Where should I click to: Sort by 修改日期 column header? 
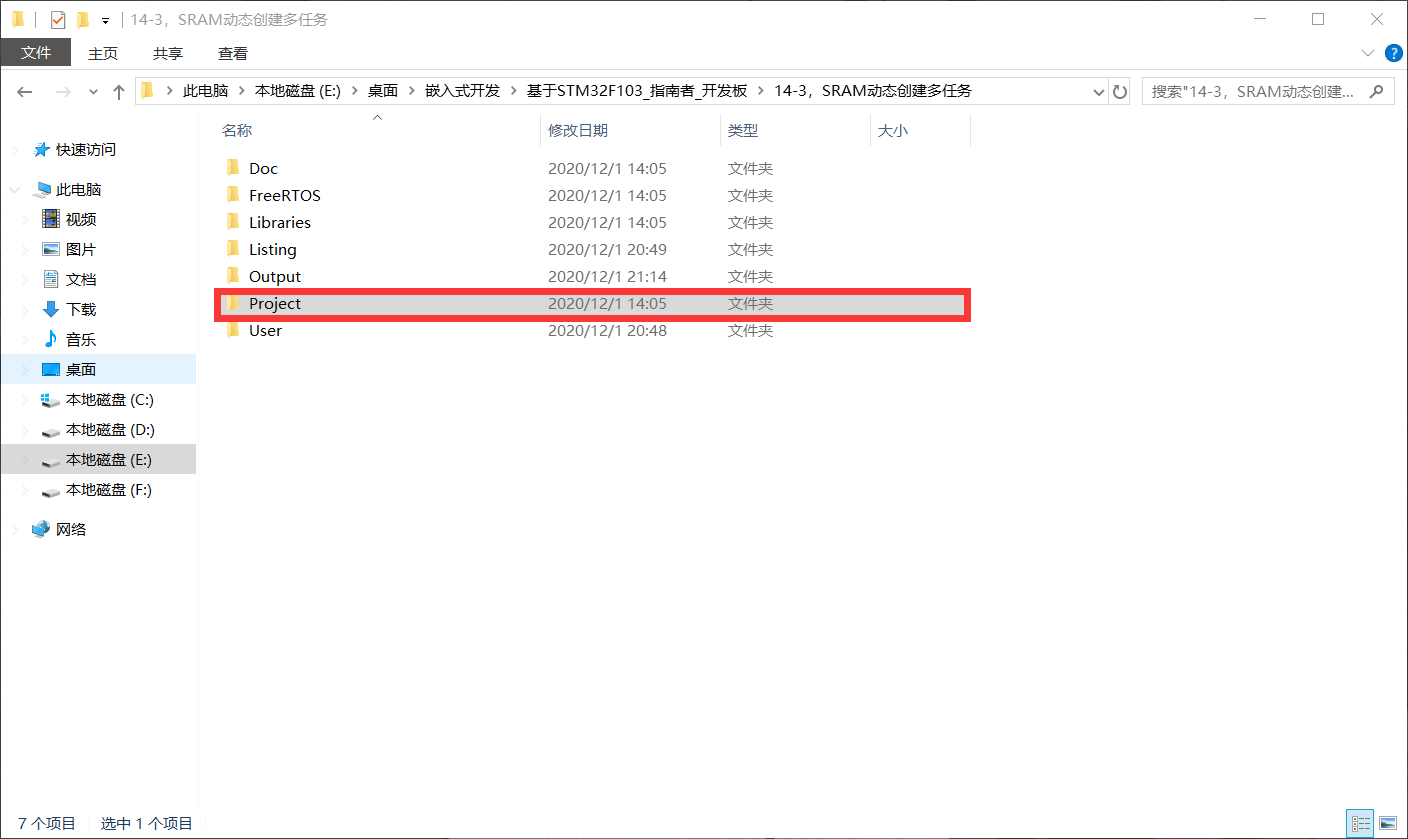pyautogui.click(x=578, y=130)
